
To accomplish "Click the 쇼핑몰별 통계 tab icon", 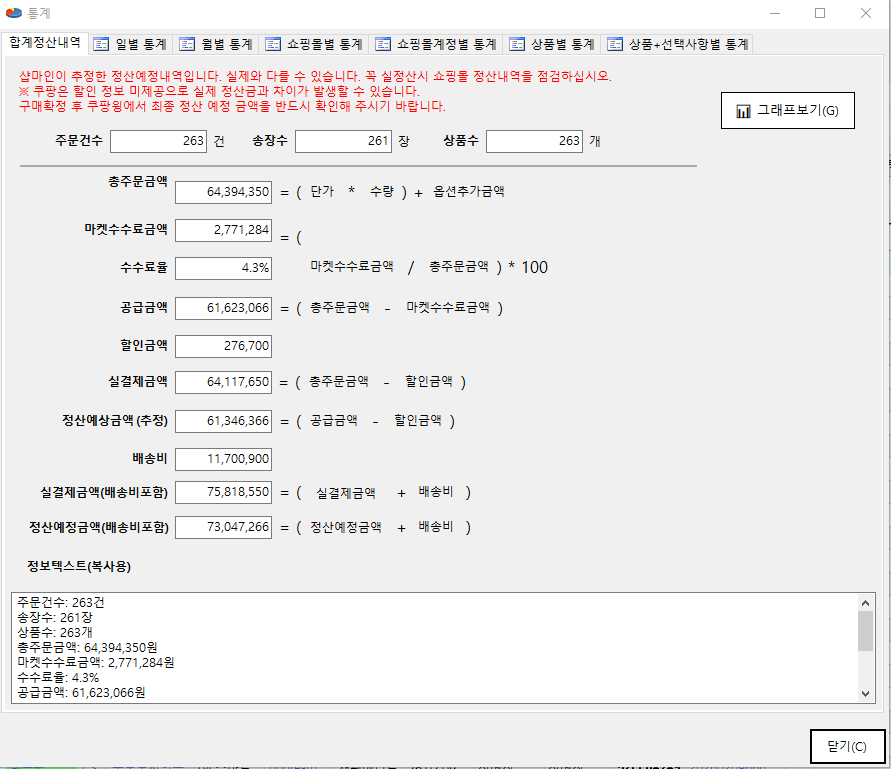I will tap(273, 45).
